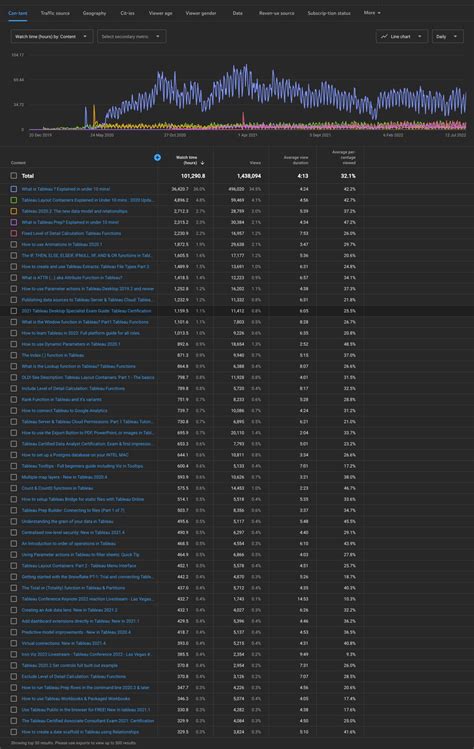Switch to the Cities tab

(x=128, y=13)
